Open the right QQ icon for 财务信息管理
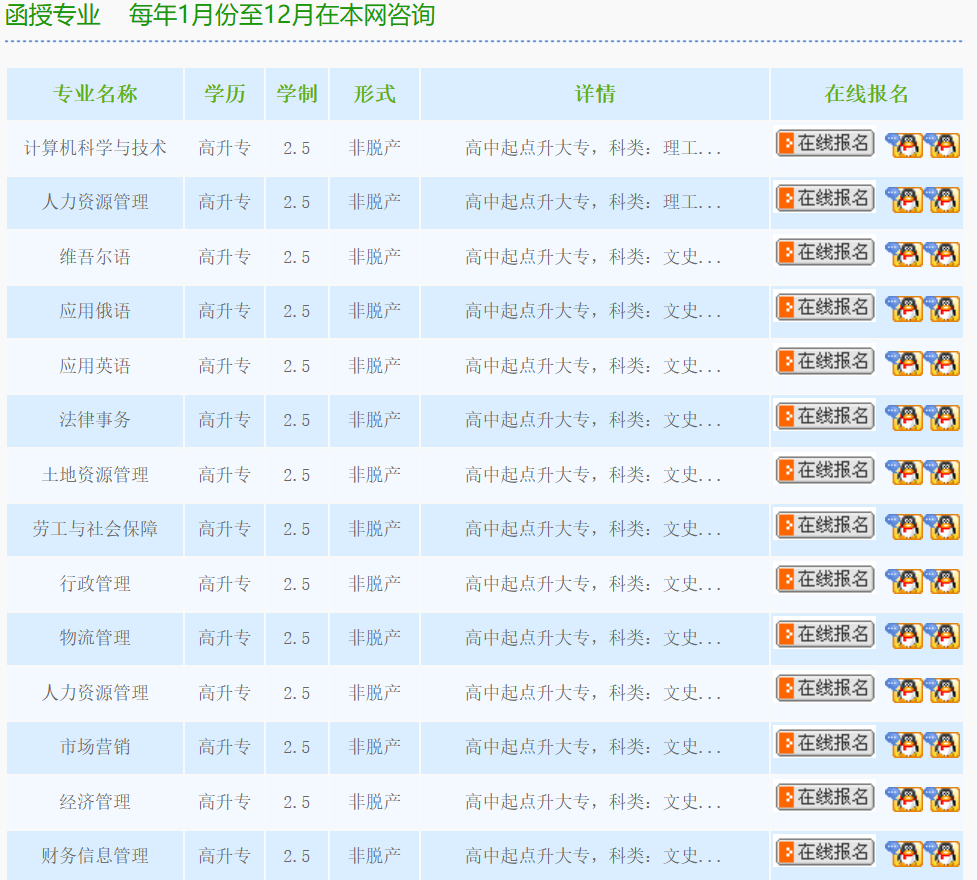The image size is (977, 880). click(942, 854)
